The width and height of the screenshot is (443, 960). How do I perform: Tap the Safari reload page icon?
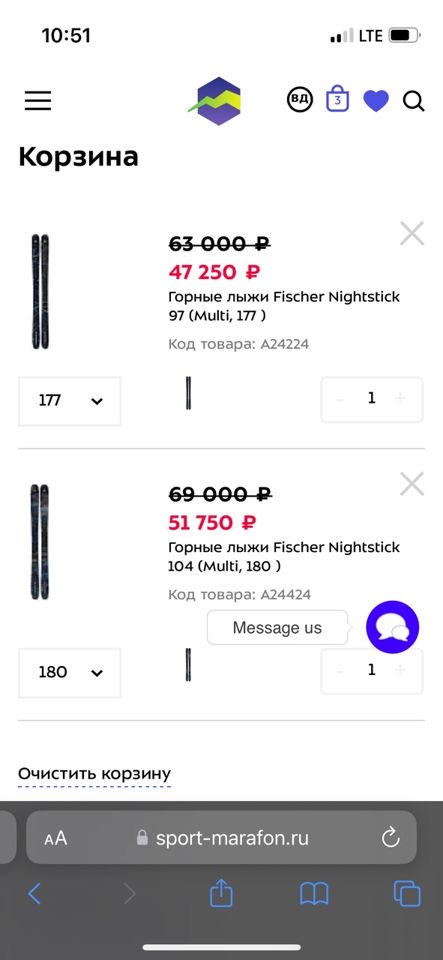coord(390,838)
